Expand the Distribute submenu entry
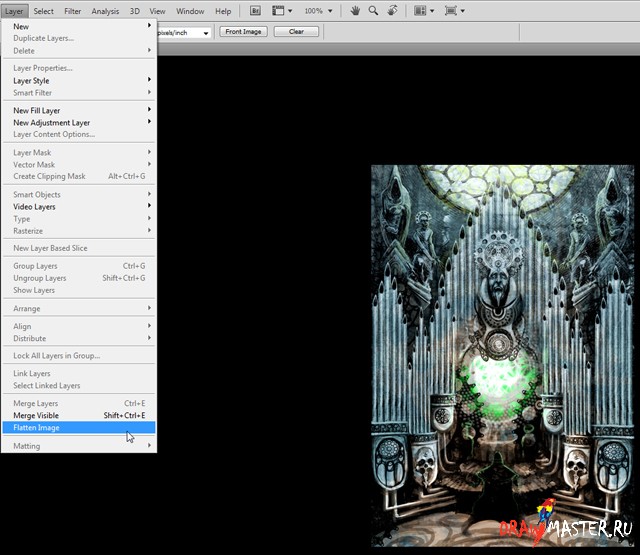This screenshot has height=555, width=640. pos(79,338)
